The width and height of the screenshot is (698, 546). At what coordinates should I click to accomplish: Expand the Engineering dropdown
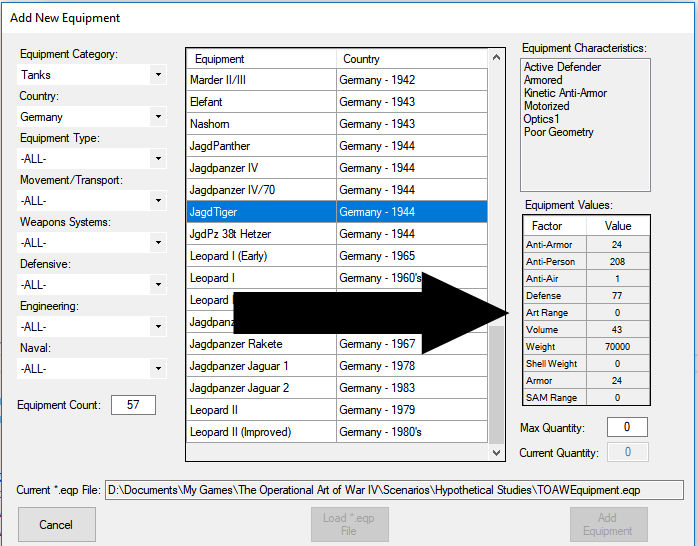coord(92,327)
